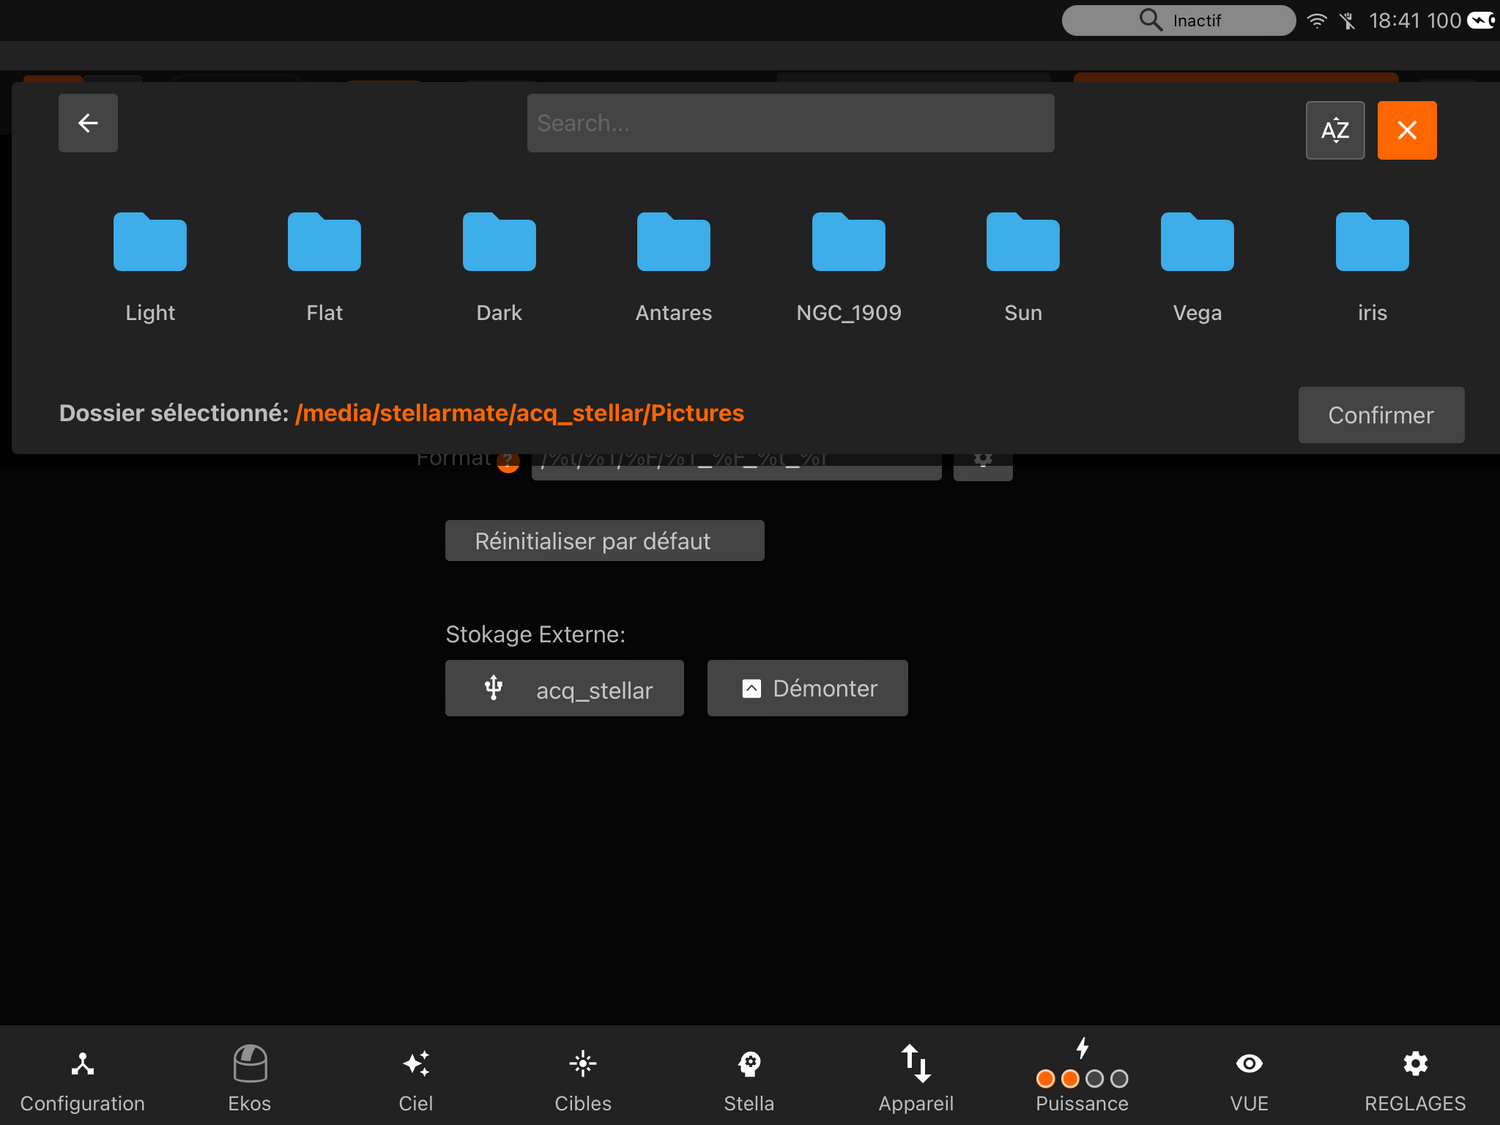
Task: Open the Sun folder
Action: 1023,267
